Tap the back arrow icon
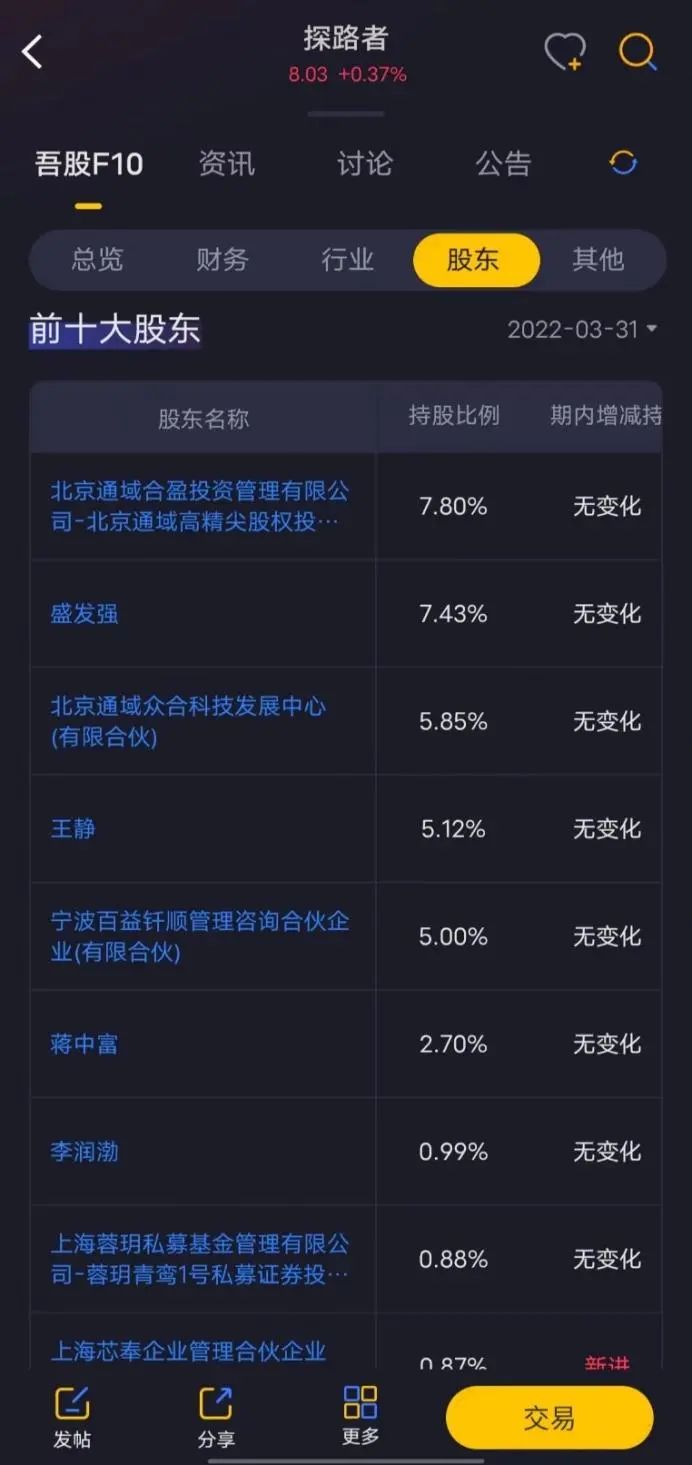Viewport: 692px width, 1465px height. (33, 52)
